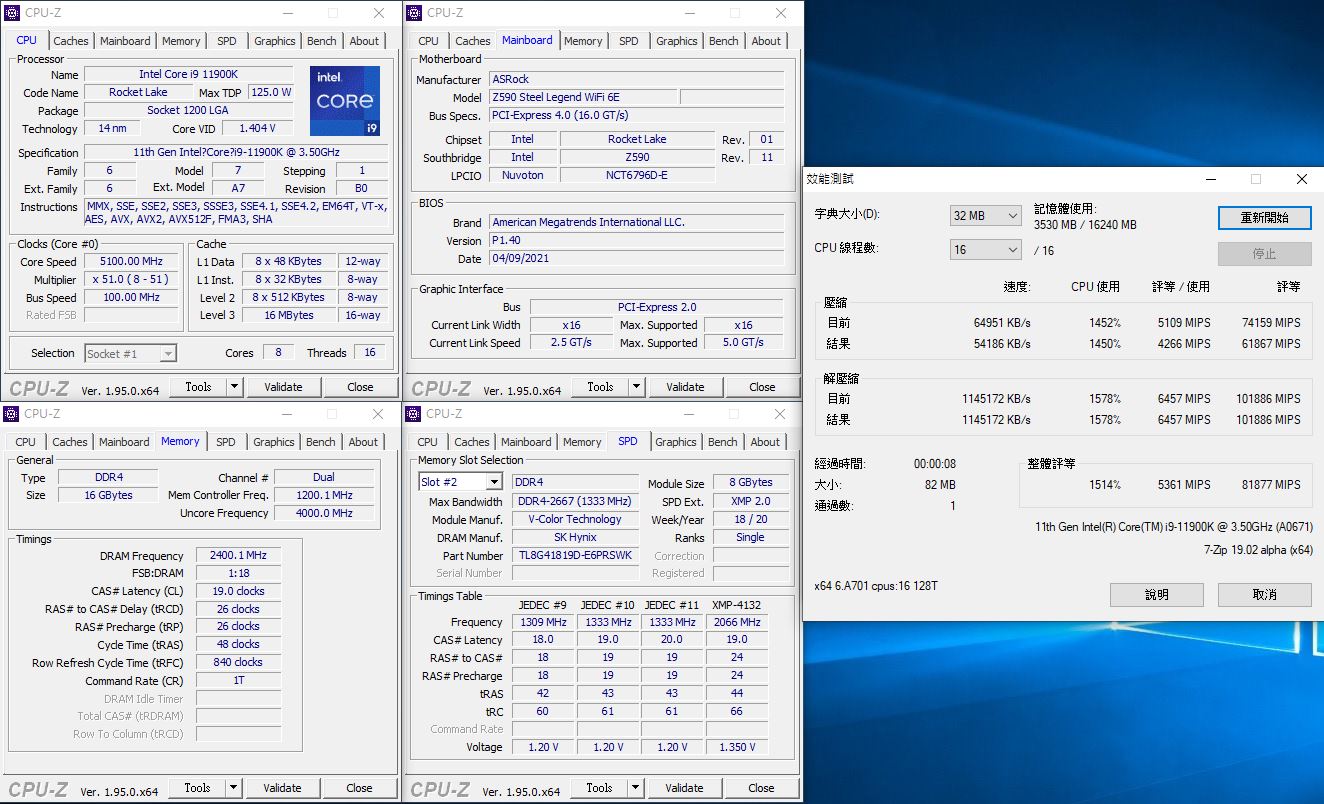
Task: Click the CPU-Z title icon in the Memory window
Action: click(12, 414)
